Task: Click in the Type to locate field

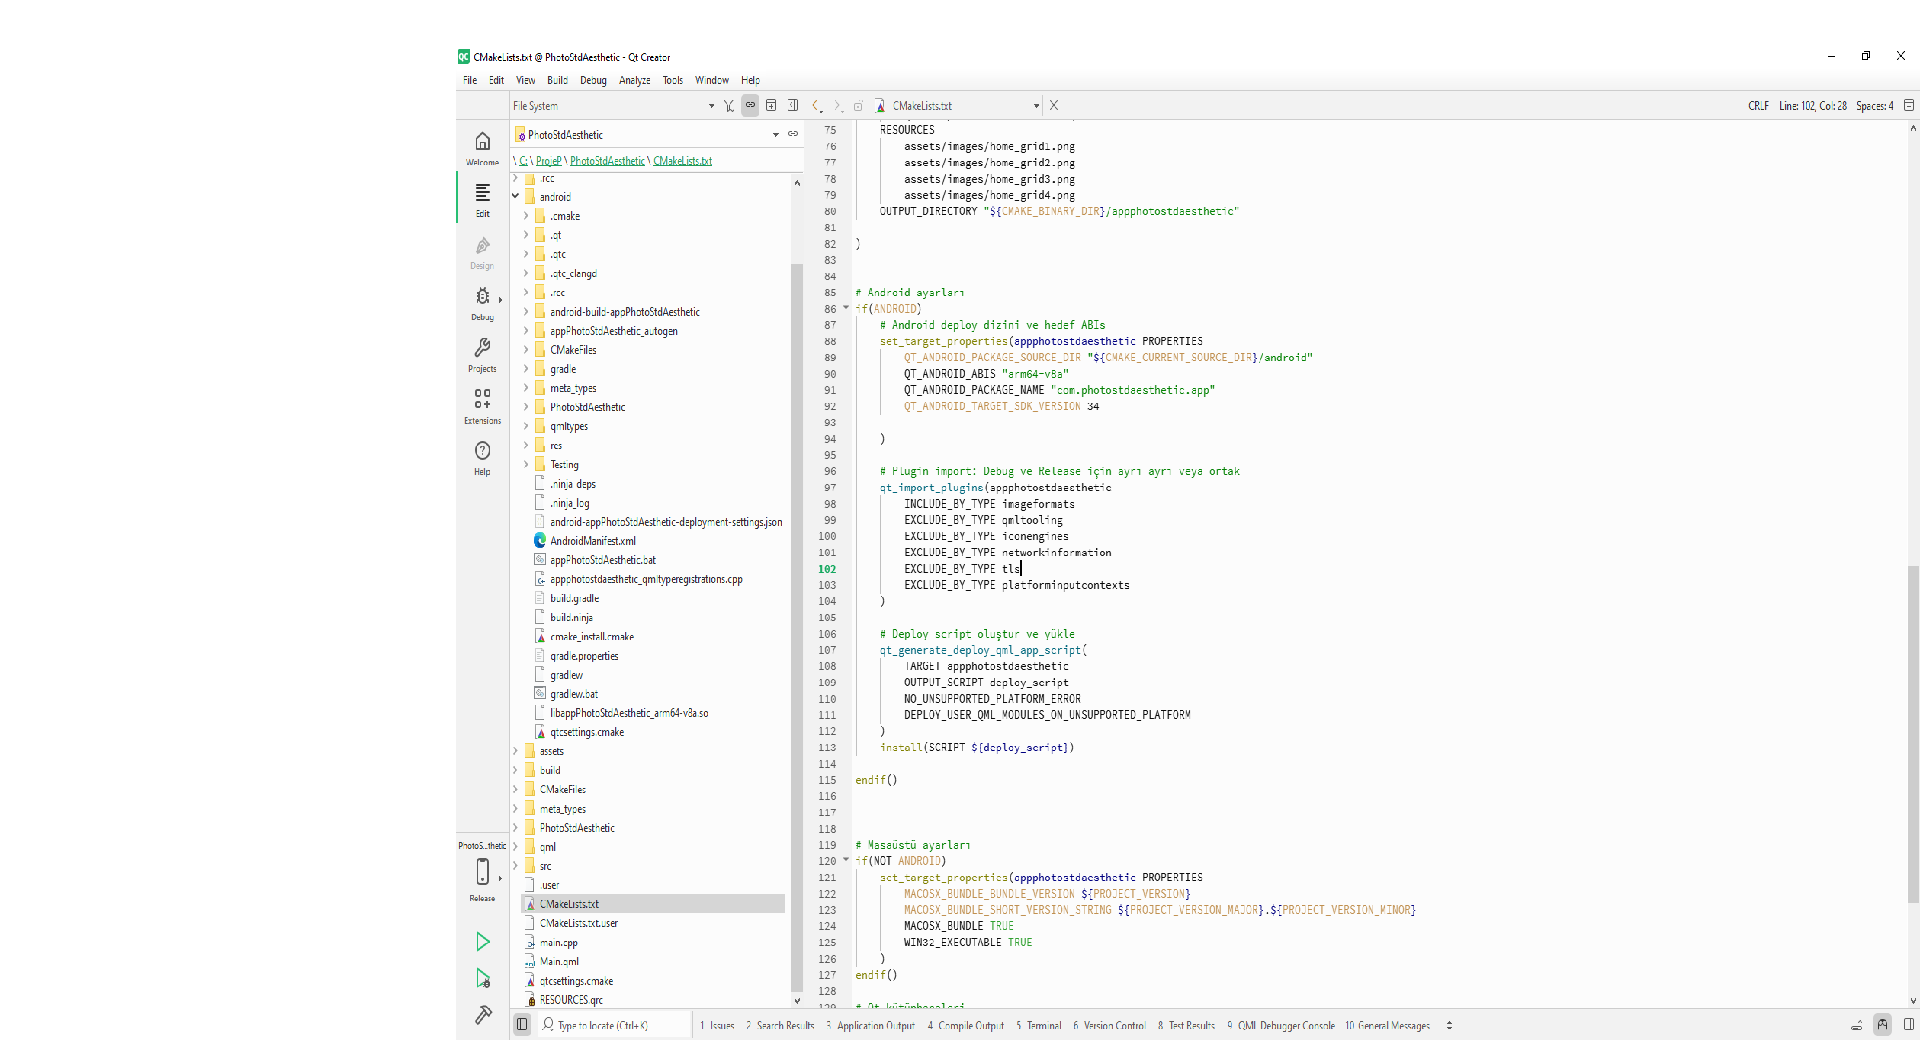Action: pyautogui.click(x=614, y=1025)
